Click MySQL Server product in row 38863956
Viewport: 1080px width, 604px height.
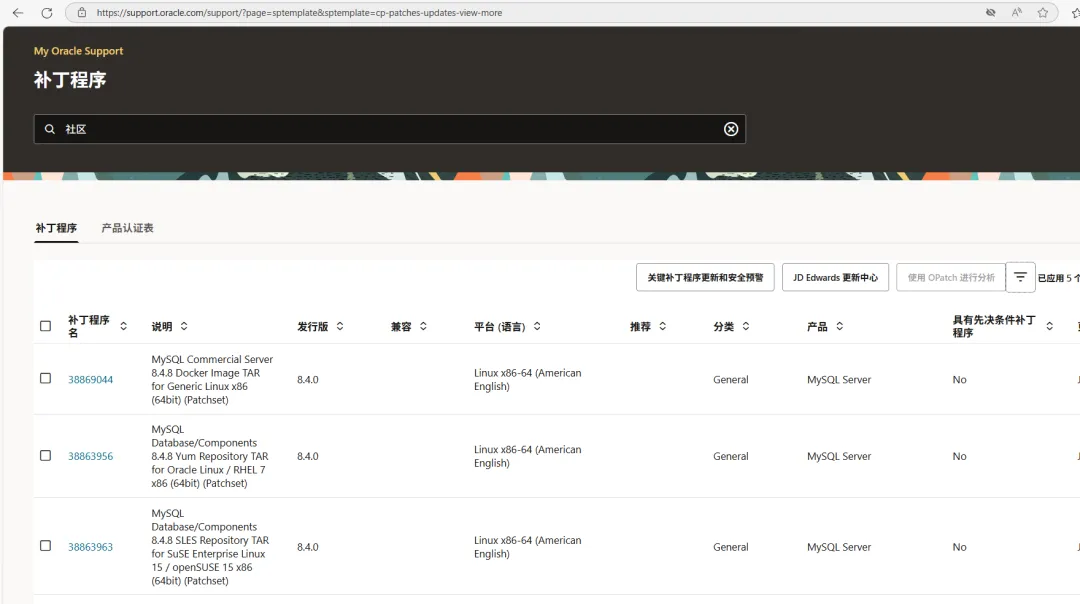pos(839,456)
